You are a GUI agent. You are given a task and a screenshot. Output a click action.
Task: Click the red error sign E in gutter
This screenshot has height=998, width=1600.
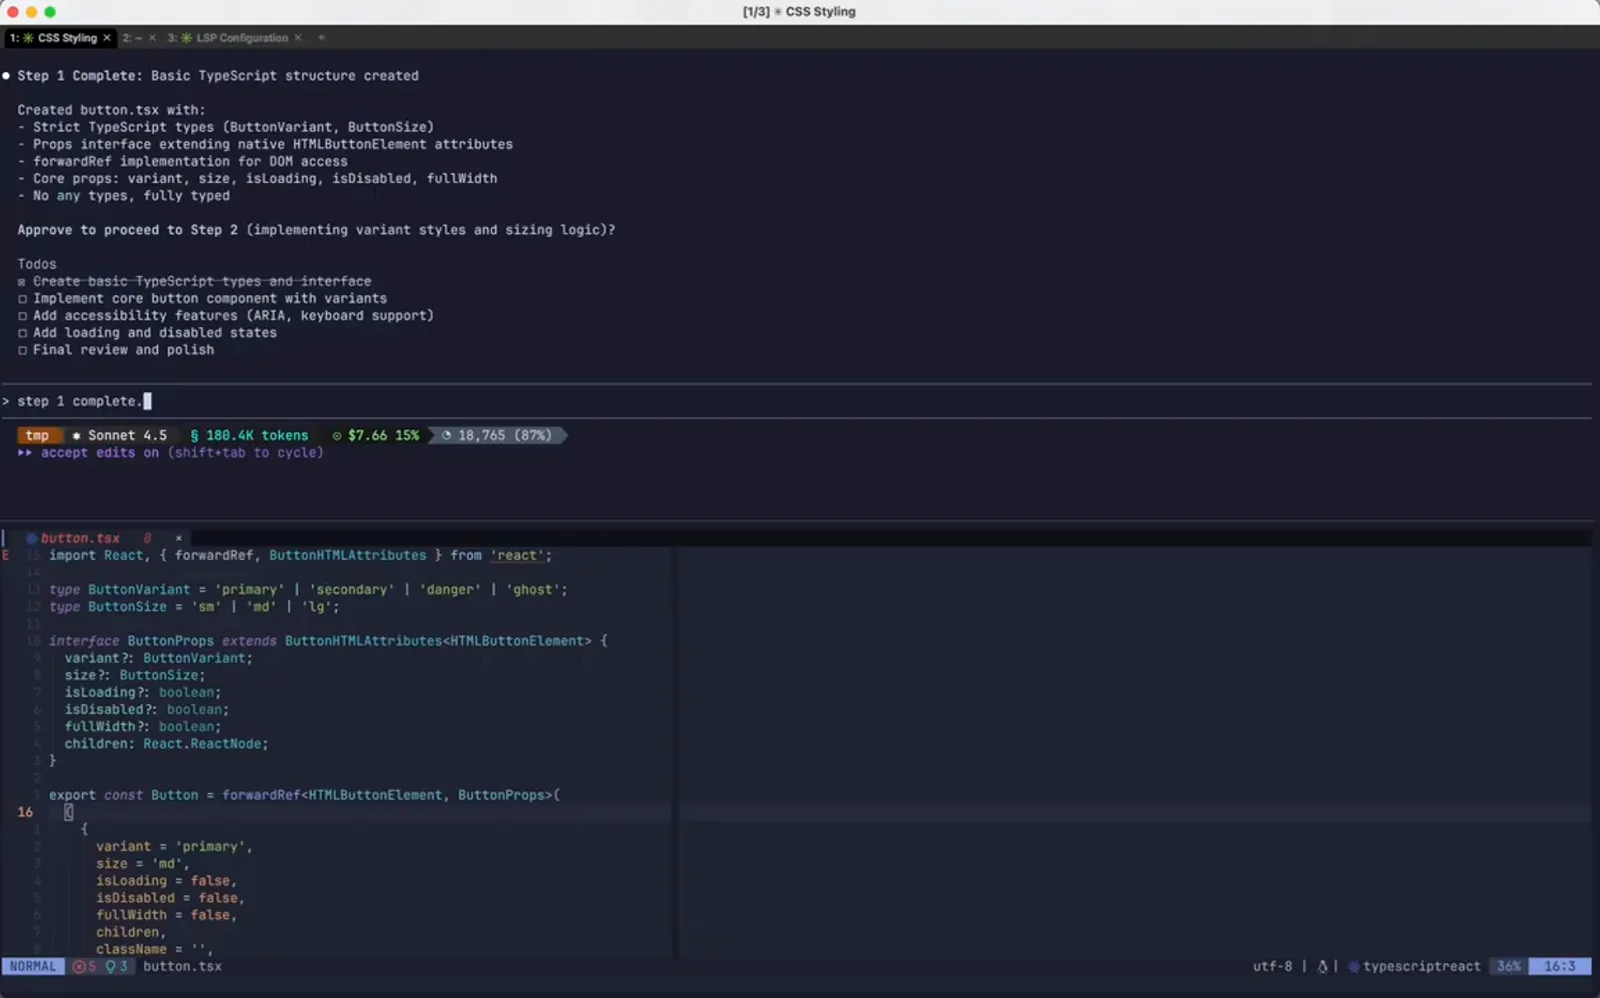coord(6,555)
